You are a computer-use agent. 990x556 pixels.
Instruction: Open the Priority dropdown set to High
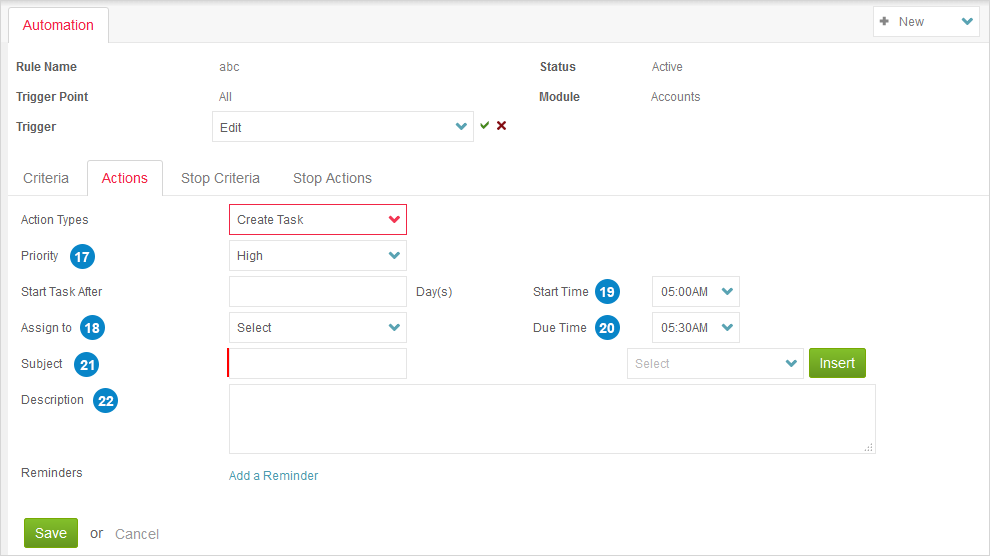(x=318, y=256)
